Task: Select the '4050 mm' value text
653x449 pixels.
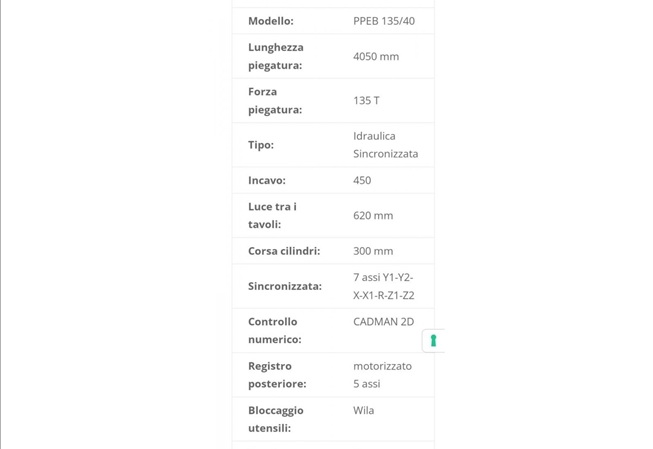Action: (376, 57)
